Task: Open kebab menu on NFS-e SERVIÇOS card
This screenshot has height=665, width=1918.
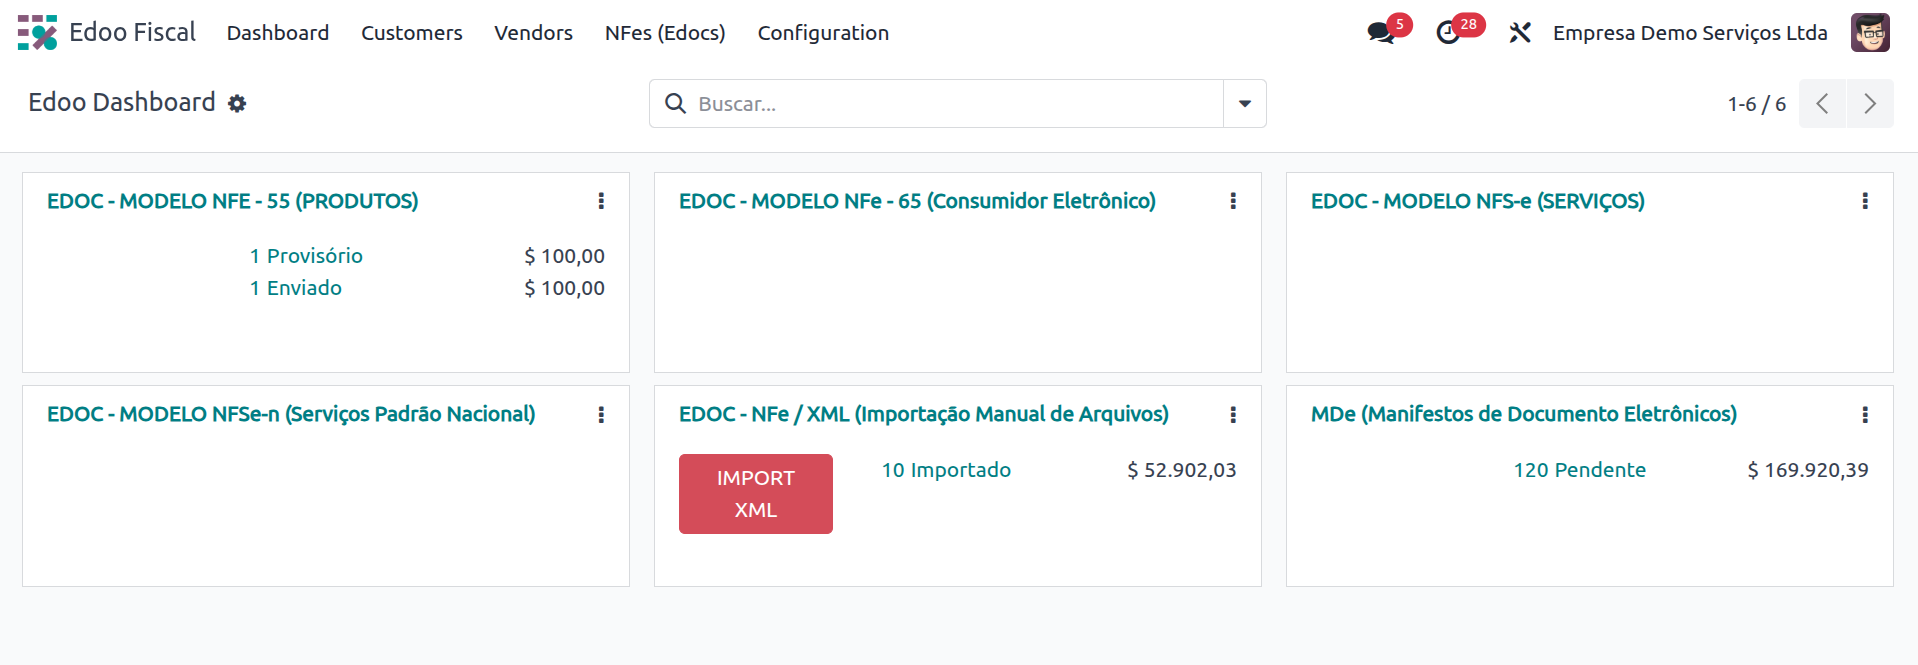Action: pyautogui.click(x=1865, y=201)
